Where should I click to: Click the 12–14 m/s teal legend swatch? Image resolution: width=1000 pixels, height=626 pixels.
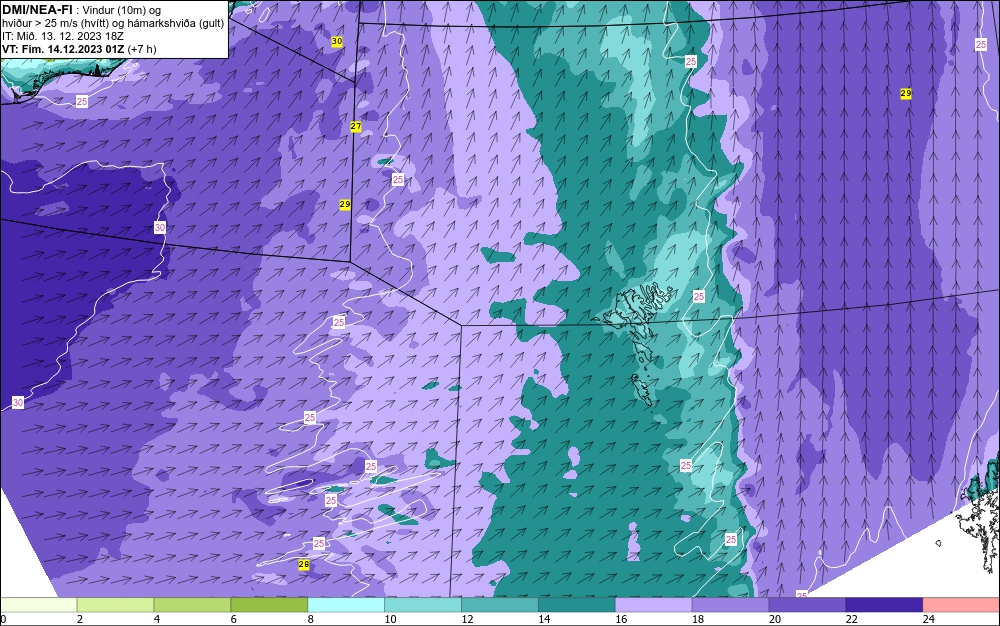[x=499, y=604]
